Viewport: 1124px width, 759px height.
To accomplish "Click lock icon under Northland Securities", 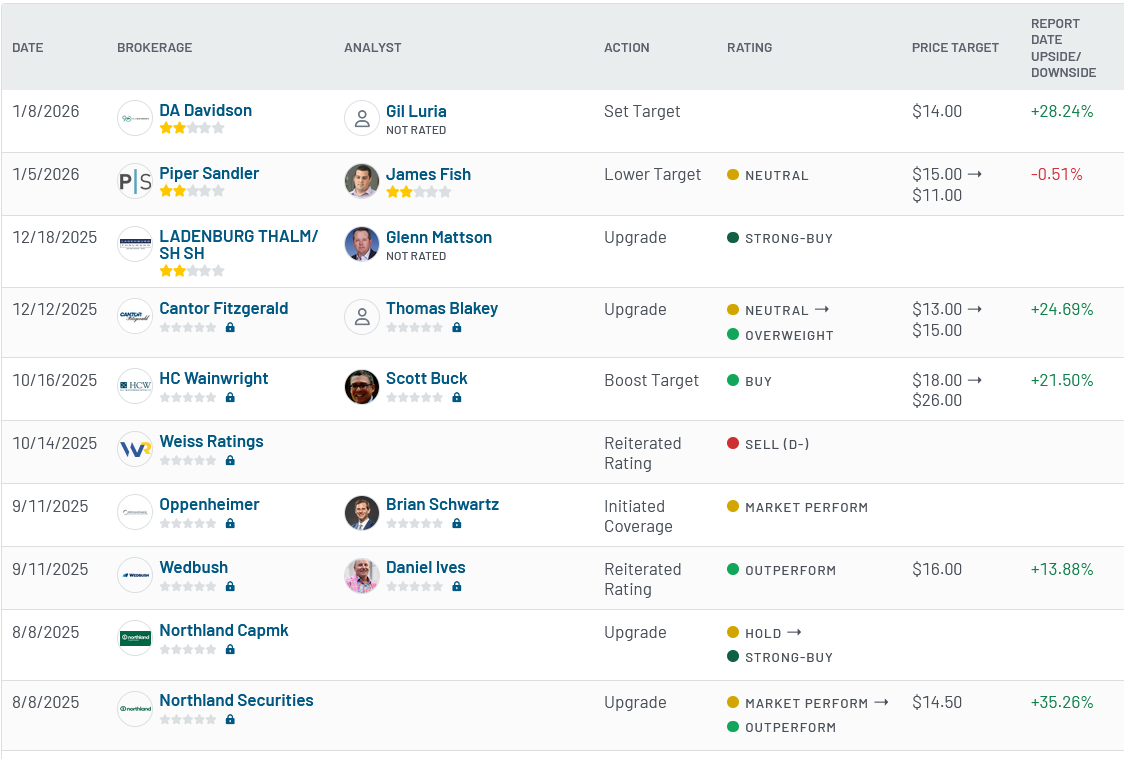I will [x=230, y=720].
